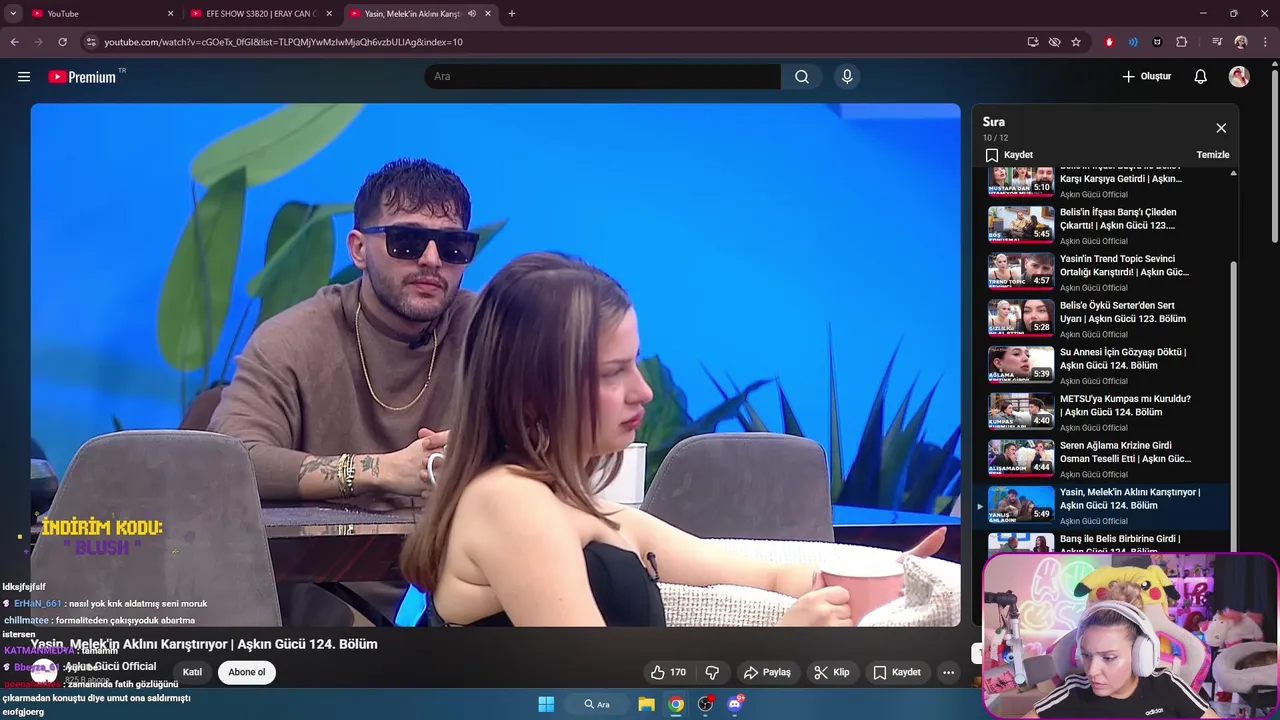Viewport: 1280px width, 720px height.
Task: Mute the playing tab via its speaker icon
Action: pos(472,13)
